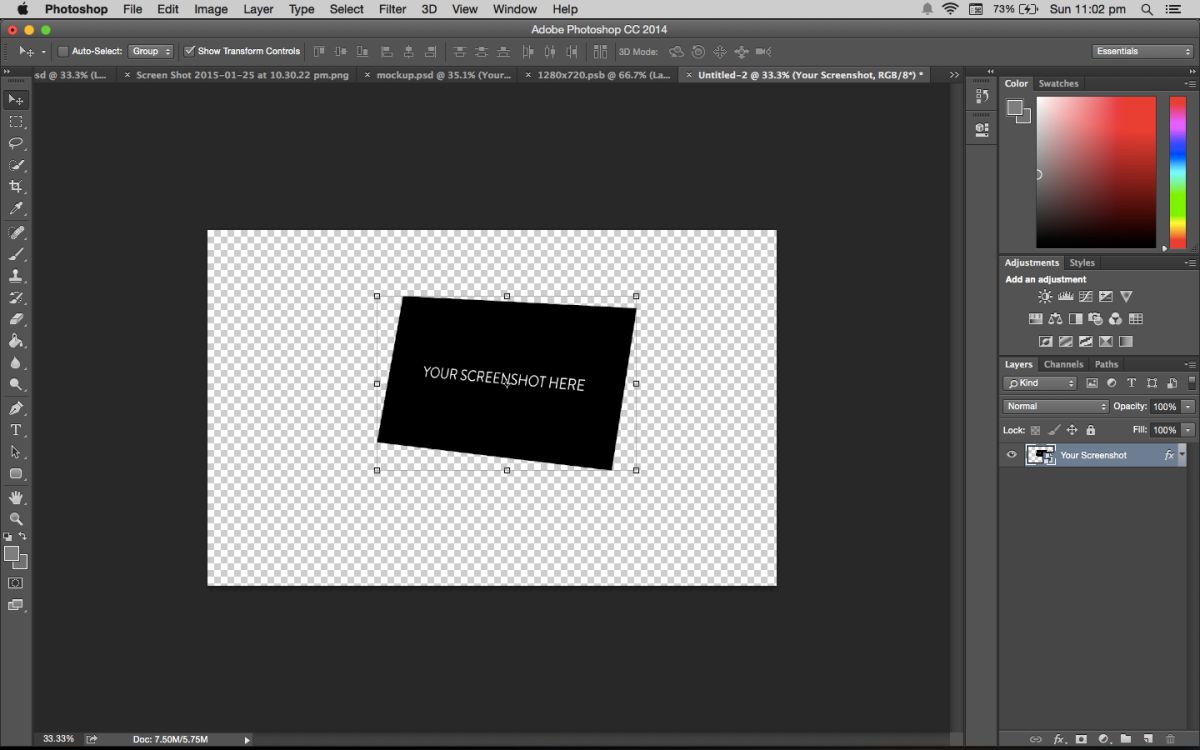
Task: Select the Clone Stamp tool
Action: (16, 276)
